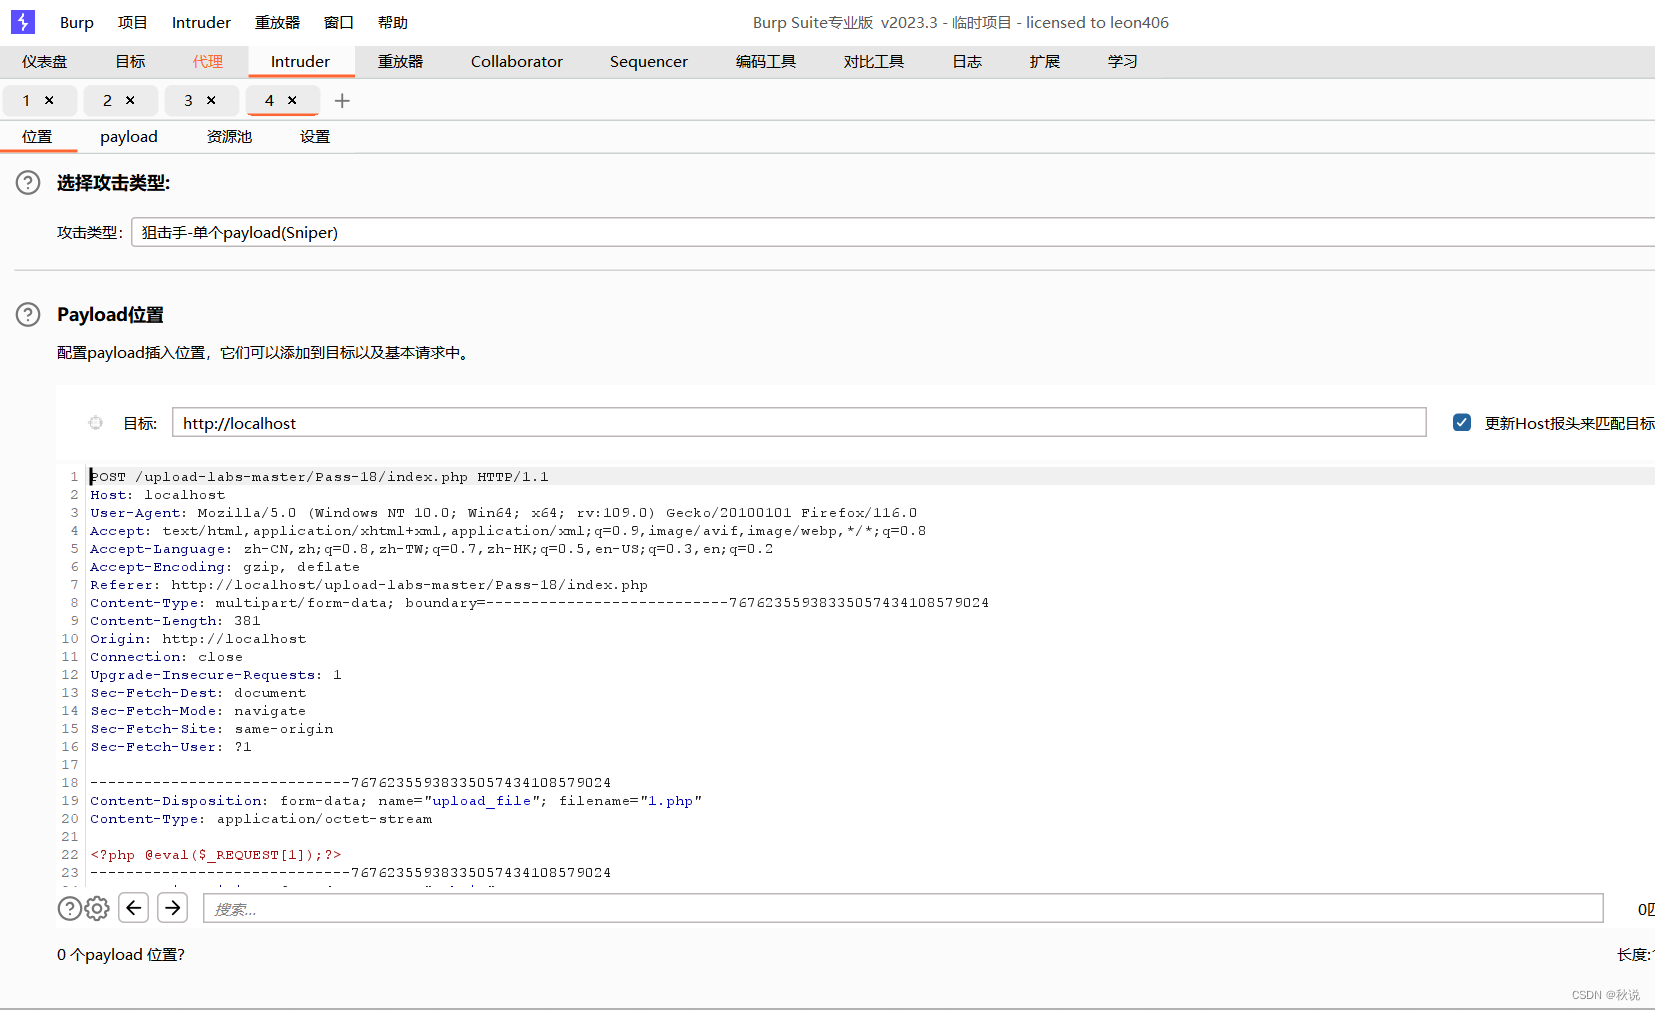Screen dimensions: 1655x1010
Task: Close Intruder tab 2
Action: point(130,100)
